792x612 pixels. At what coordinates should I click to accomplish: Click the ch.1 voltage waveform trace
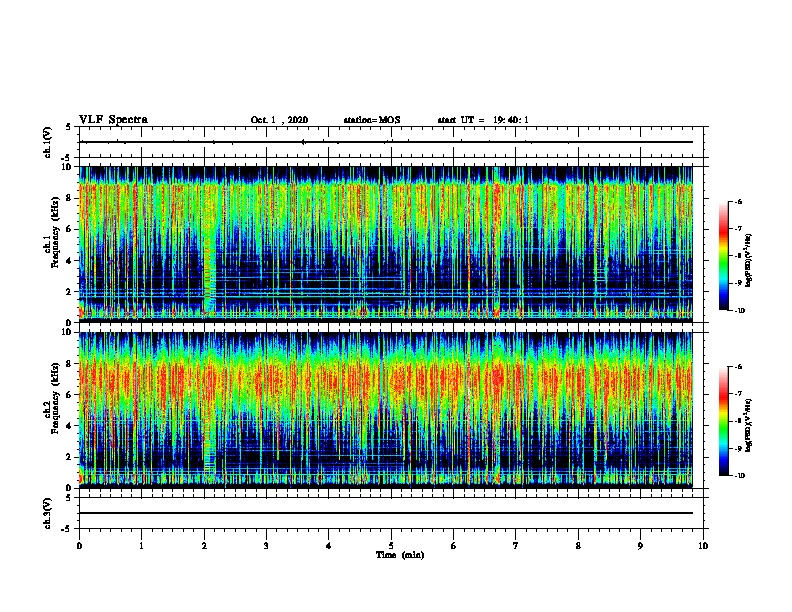[386, 142]
